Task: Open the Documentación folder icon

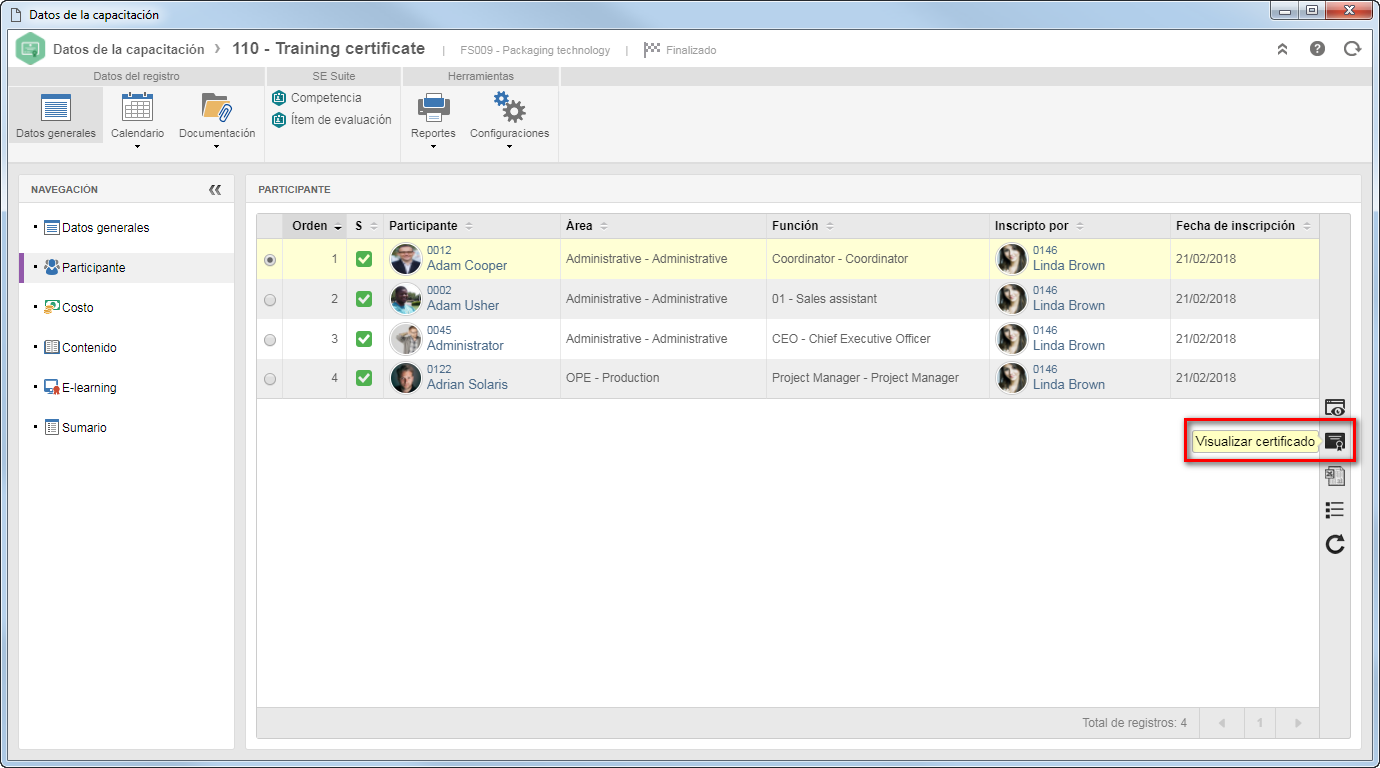Action: [x=216, y=106]
